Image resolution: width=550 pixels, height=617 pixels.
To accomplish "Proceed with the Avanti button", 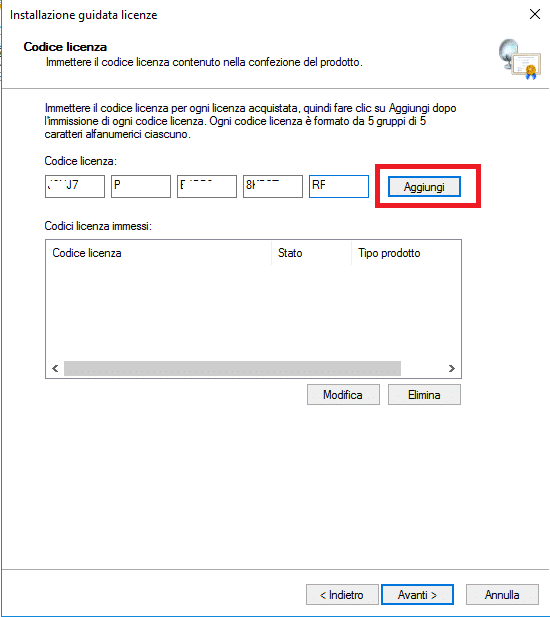I will 417,595.
